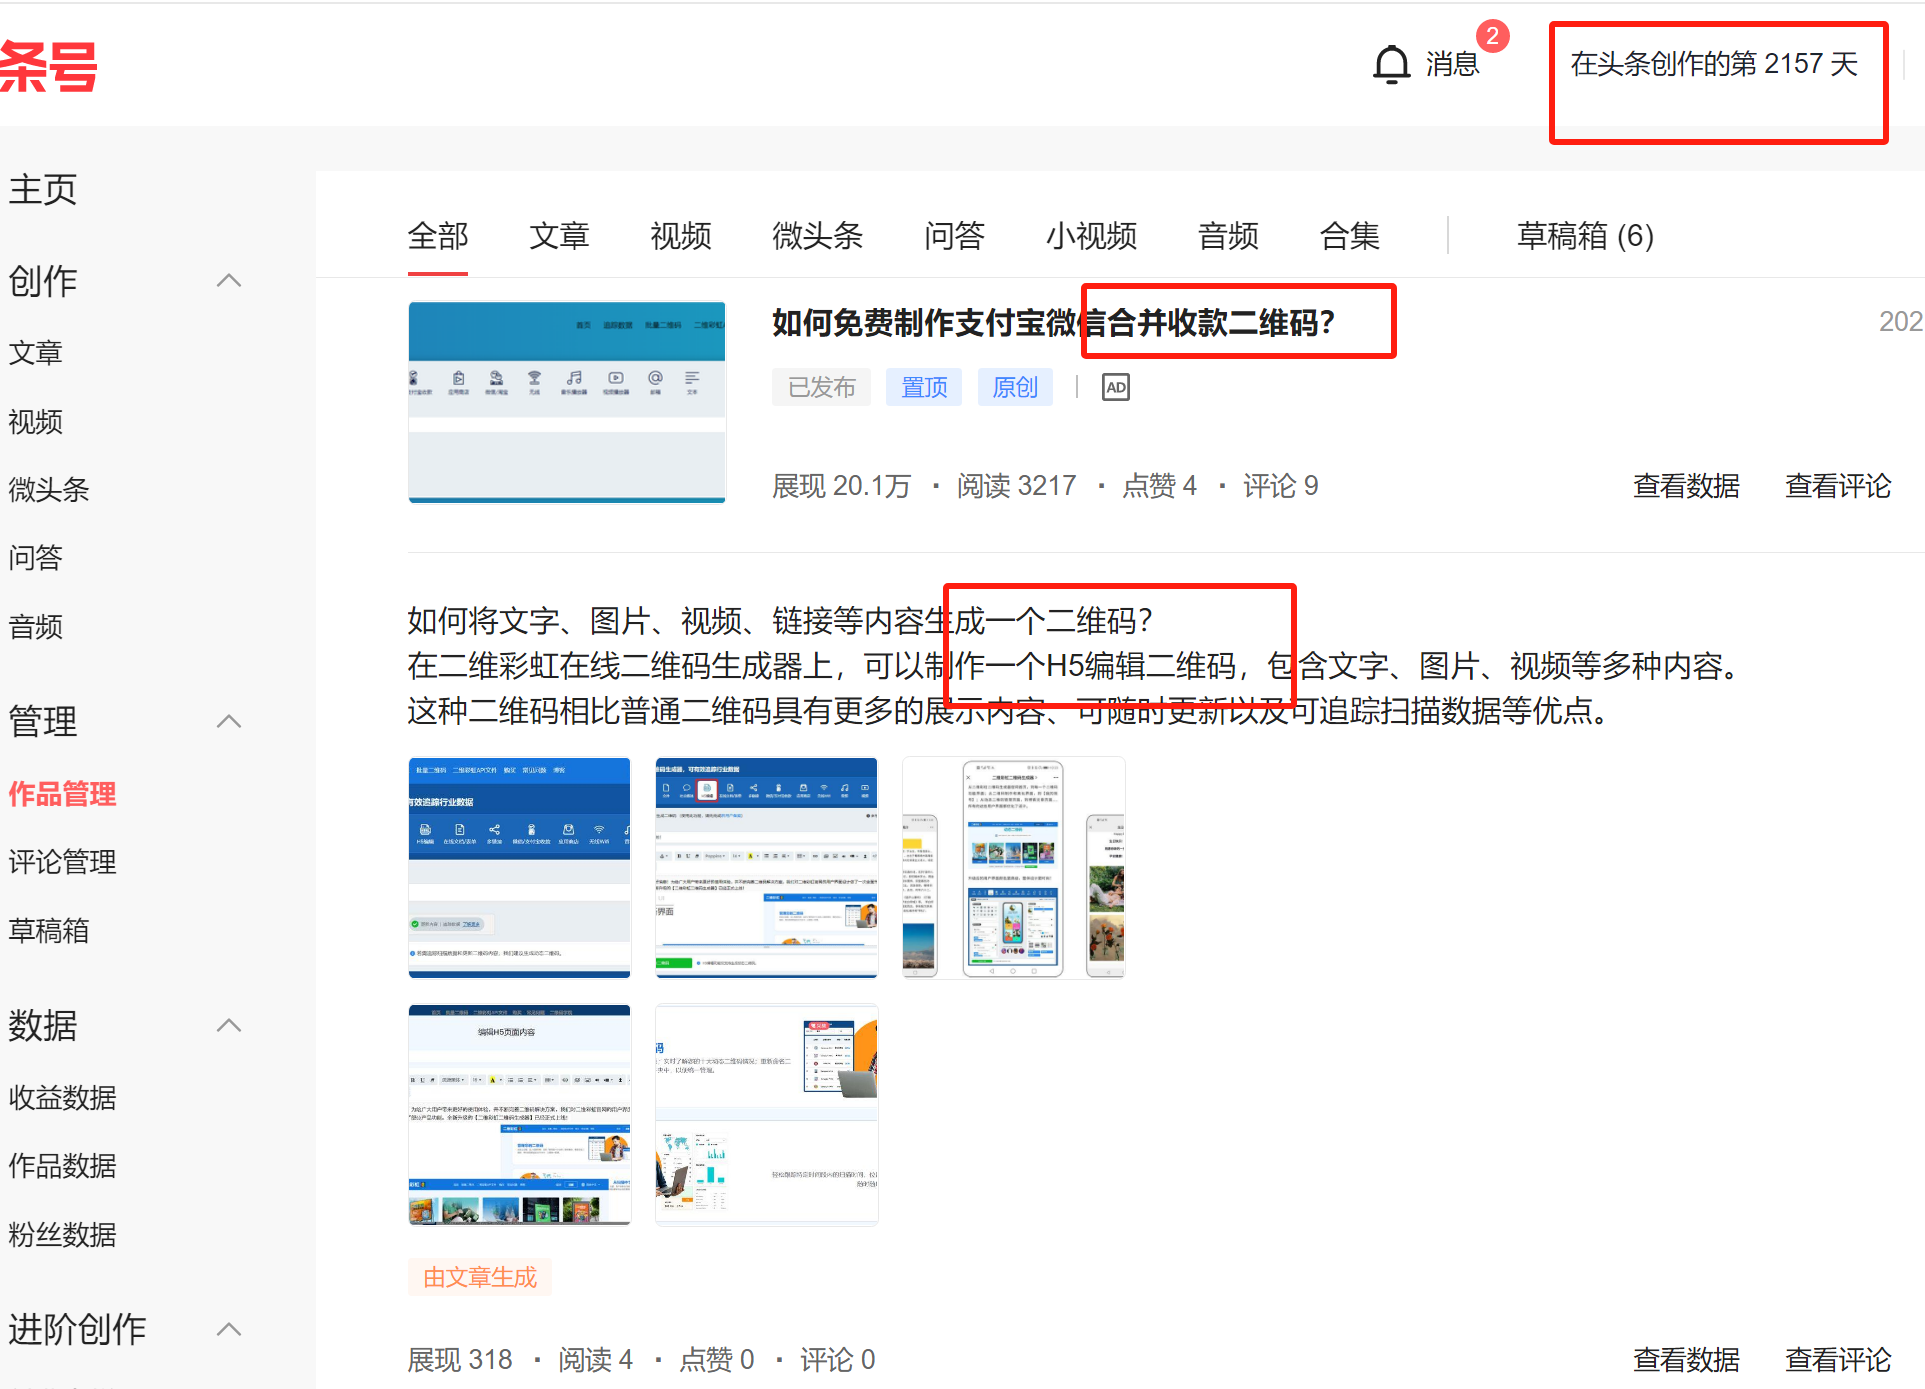The image size is (1925, 1389).
Task: Open 问答 under 创作 in sidebar
Action: coord(36,557)
